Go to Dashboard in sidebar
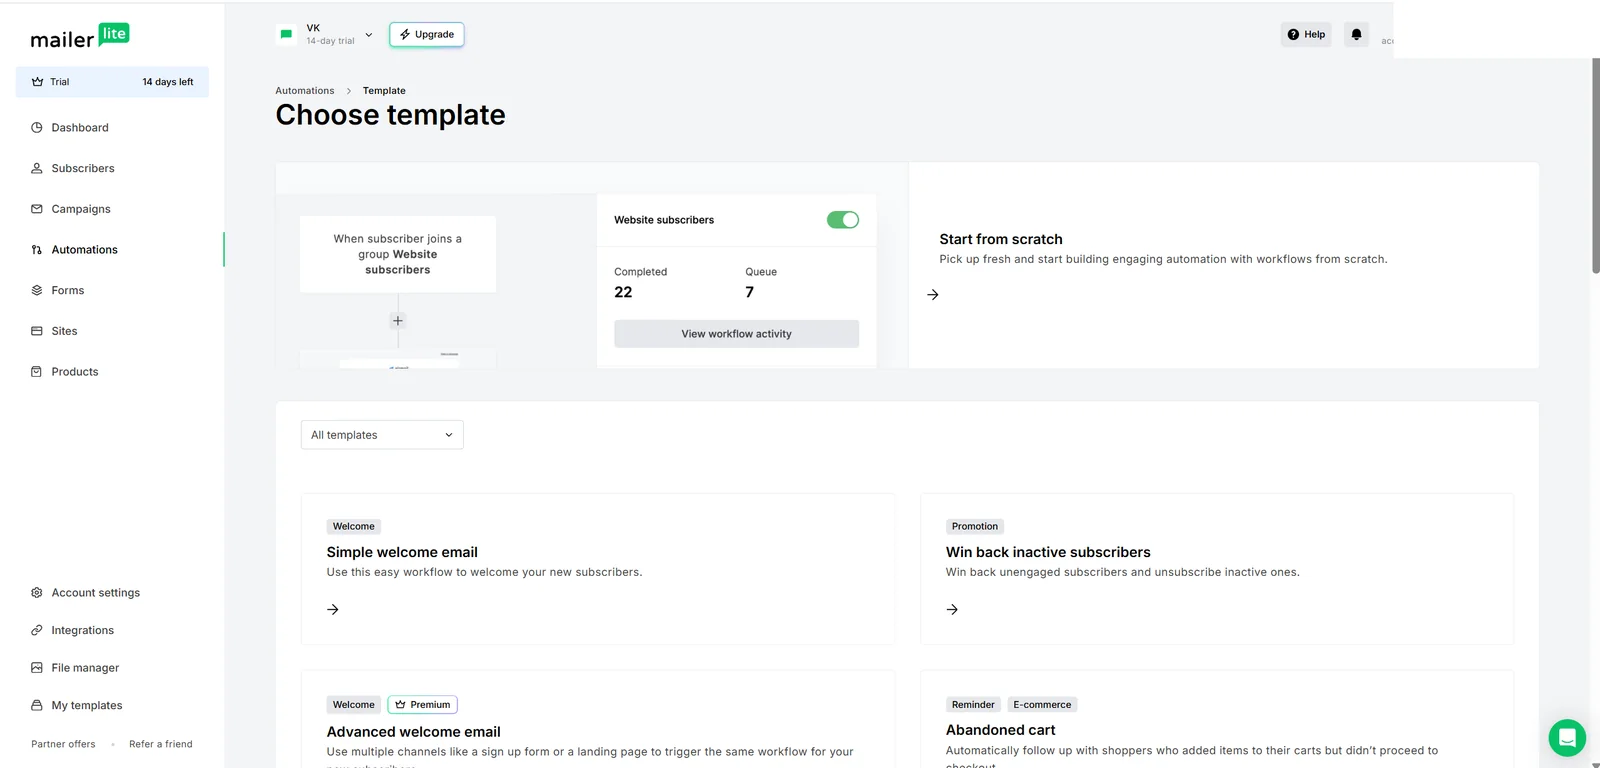Image resolution: width=1600 pixels, height=768 pixels. coord(80,128)
